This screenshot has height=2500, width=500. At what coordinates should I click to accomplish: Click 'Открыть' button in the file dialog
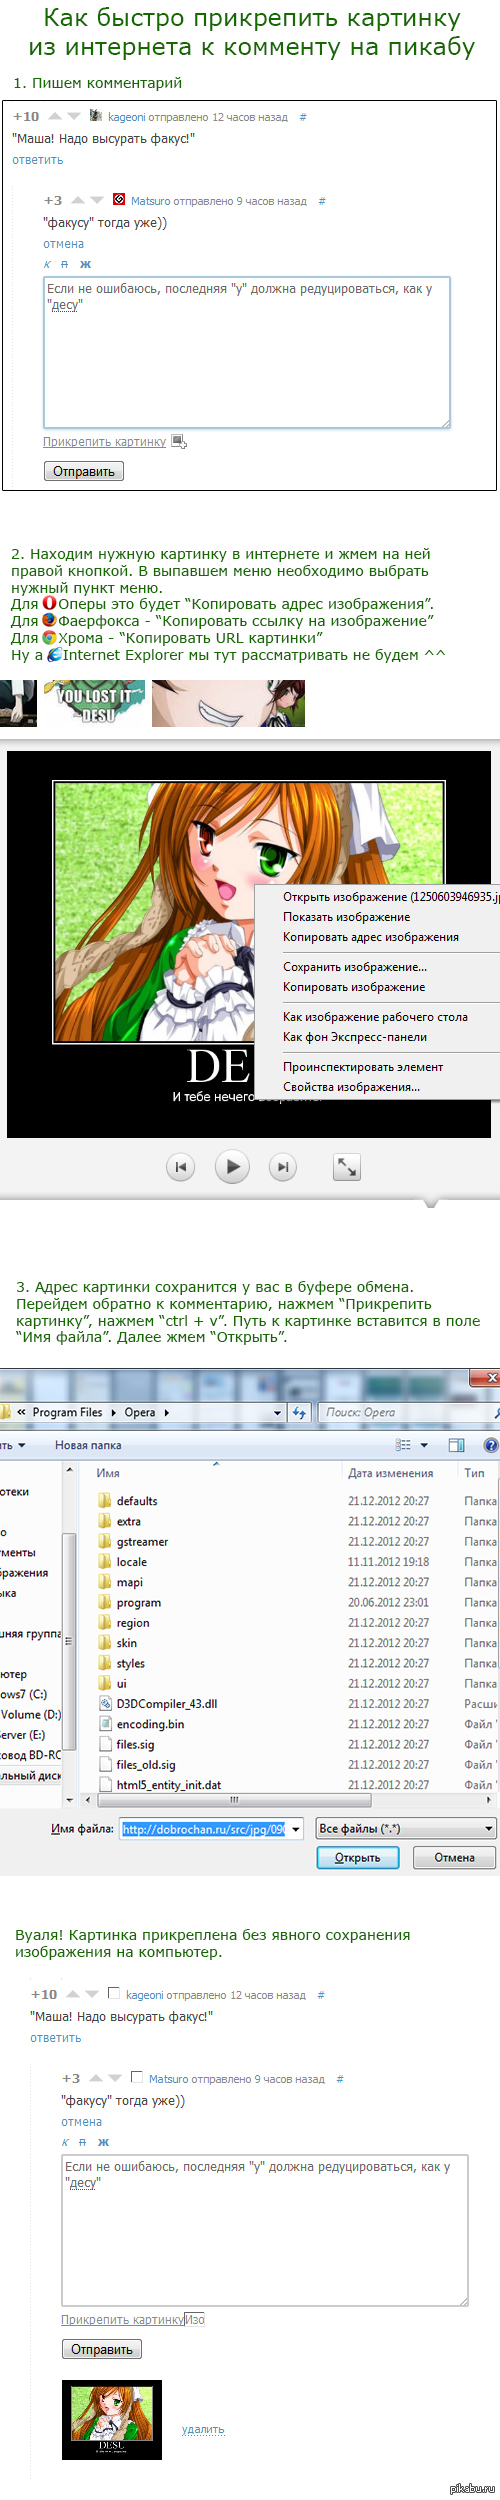(357, 1858)
